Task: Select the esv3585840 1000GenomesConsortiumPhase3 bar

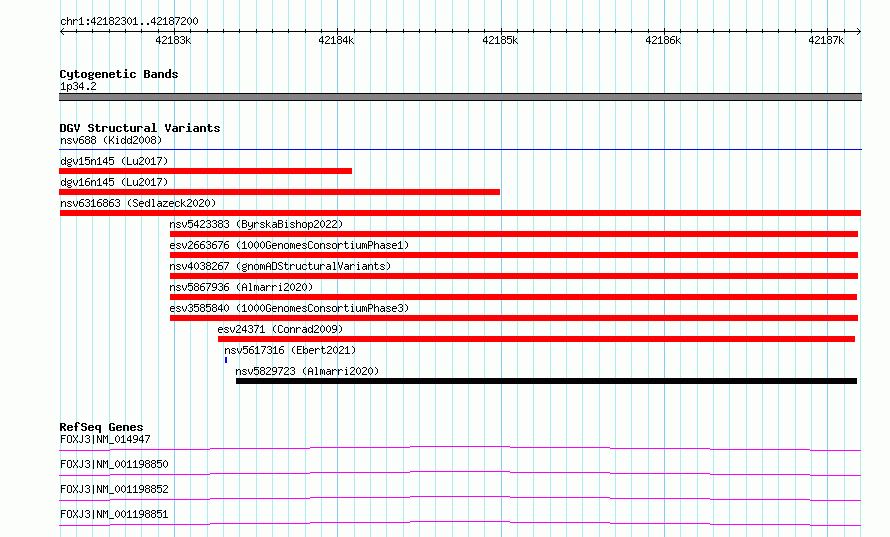Action: [x=514, y=318]
